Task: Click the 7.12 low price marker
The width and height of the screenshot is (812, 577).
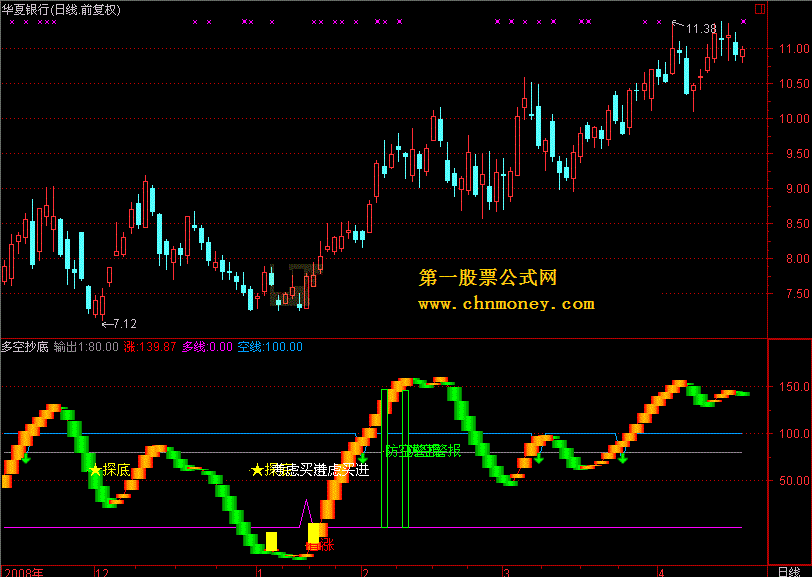Action: (125, 324)
